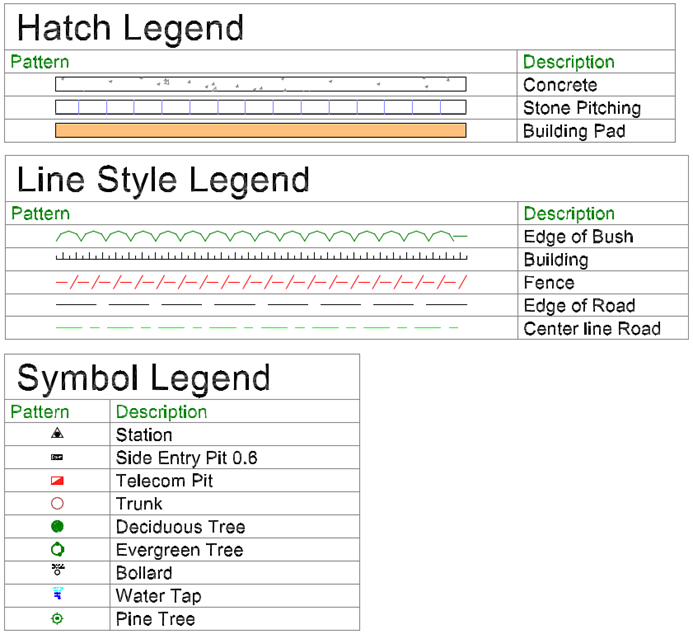This screenshot has height=634, width=693.
Task: Click the Station triangle symbol
Action: (57, 433)
